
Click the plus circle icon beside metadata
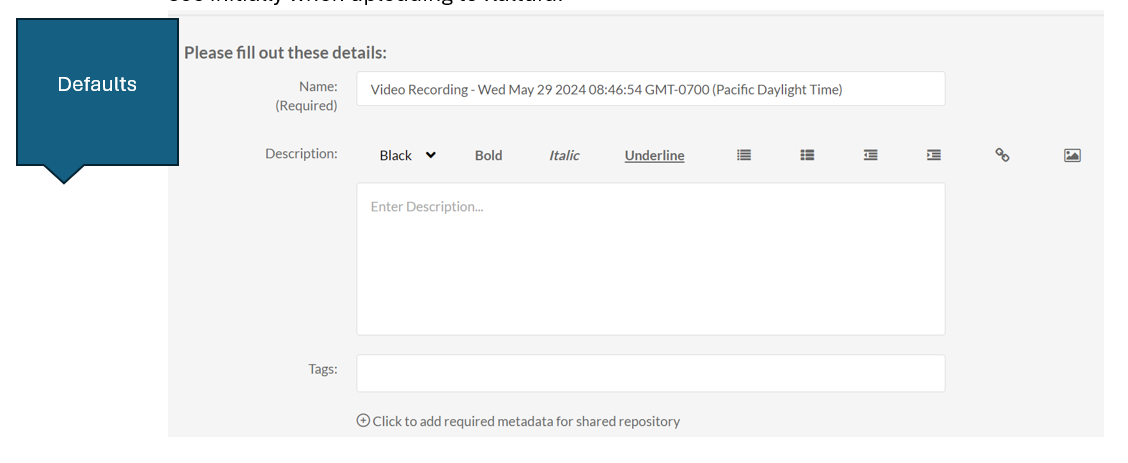(x=363, y=421)
